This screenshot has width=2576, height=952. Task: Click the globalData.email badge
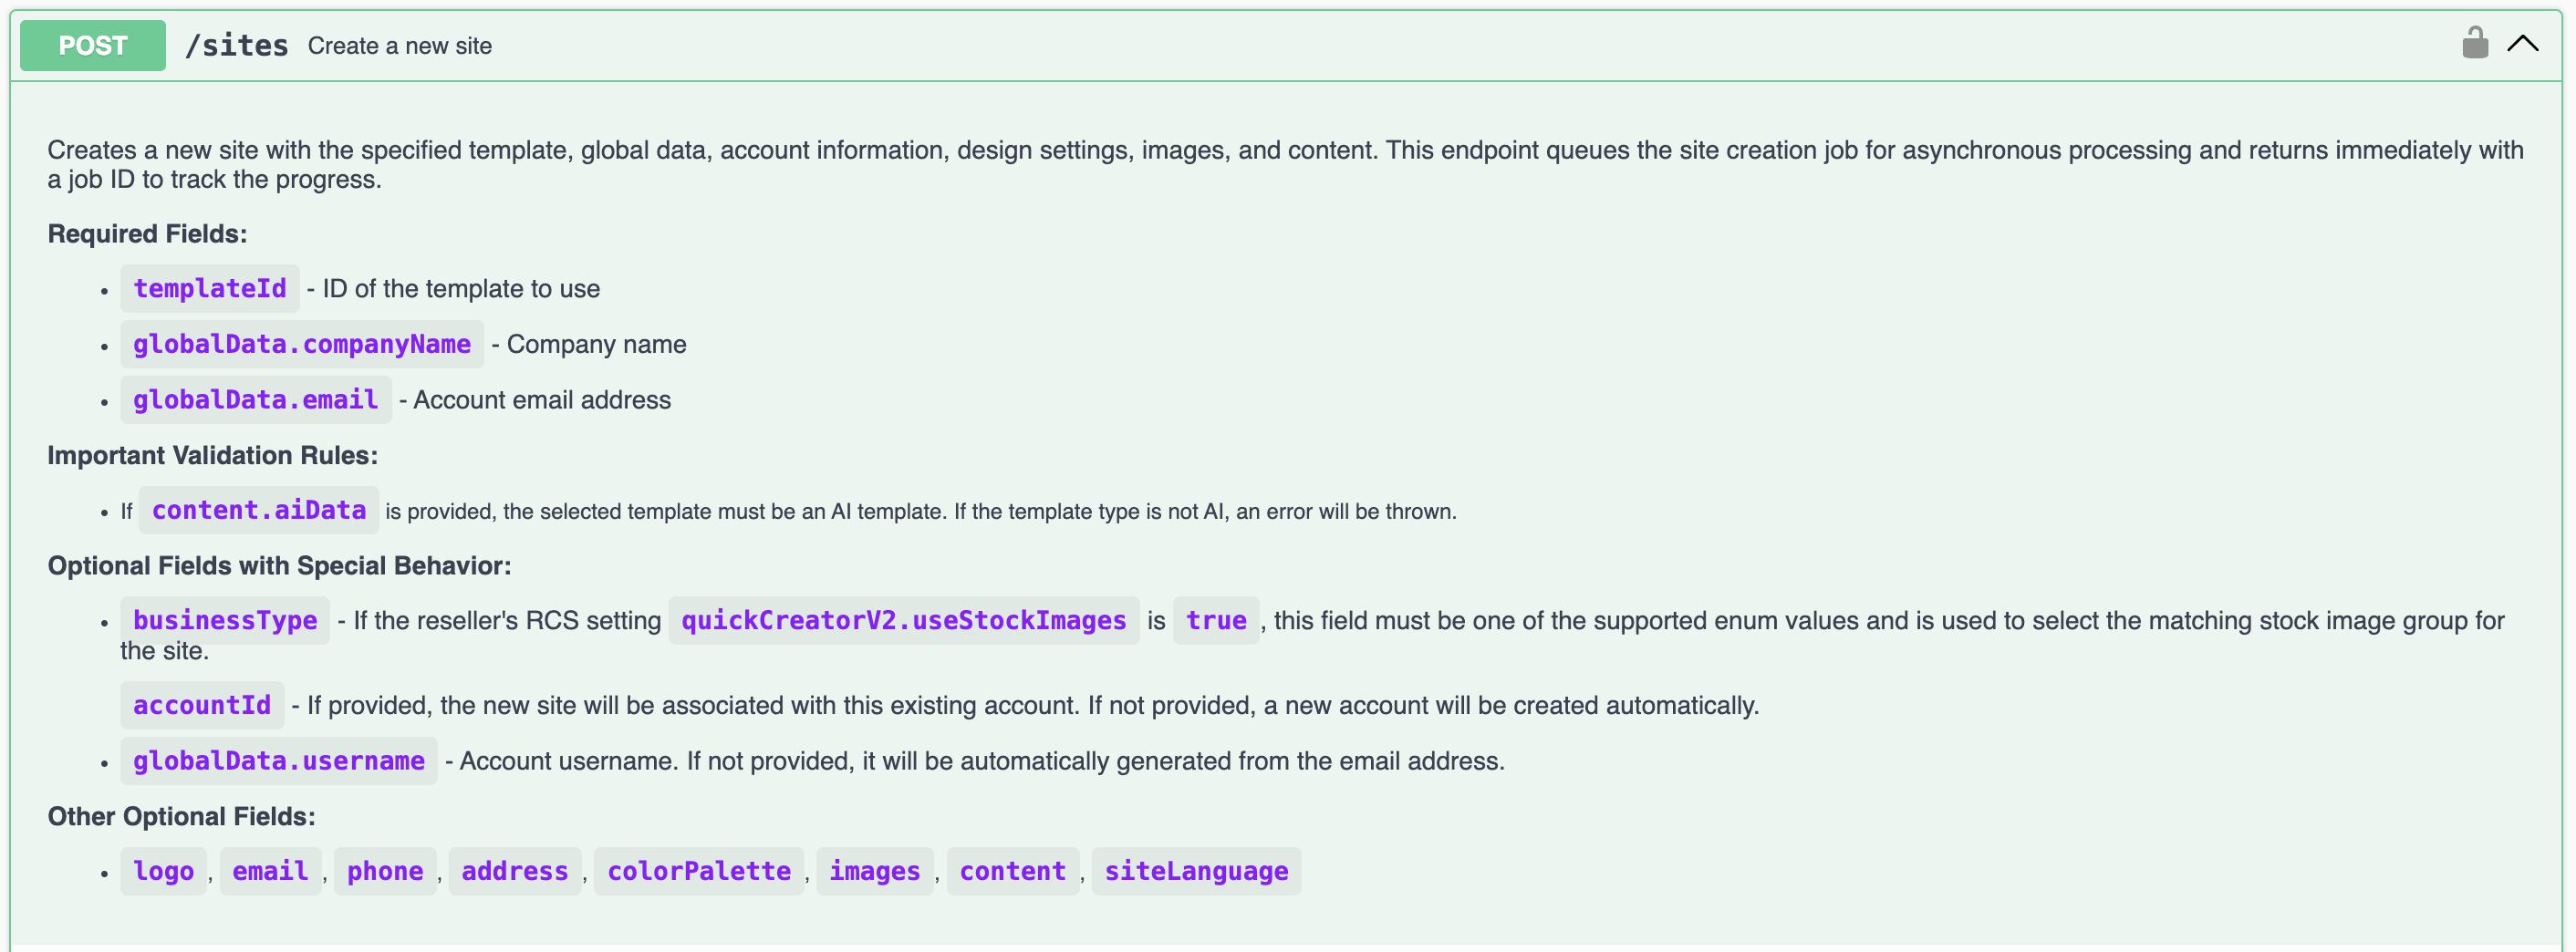pyautogui.click(x=255, y=399)
